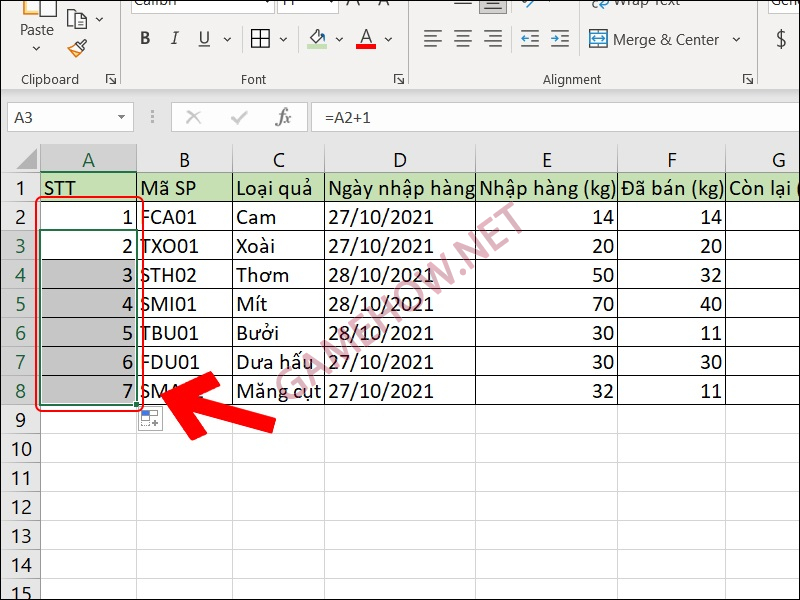Toggle italic formatting

[173, 38]
